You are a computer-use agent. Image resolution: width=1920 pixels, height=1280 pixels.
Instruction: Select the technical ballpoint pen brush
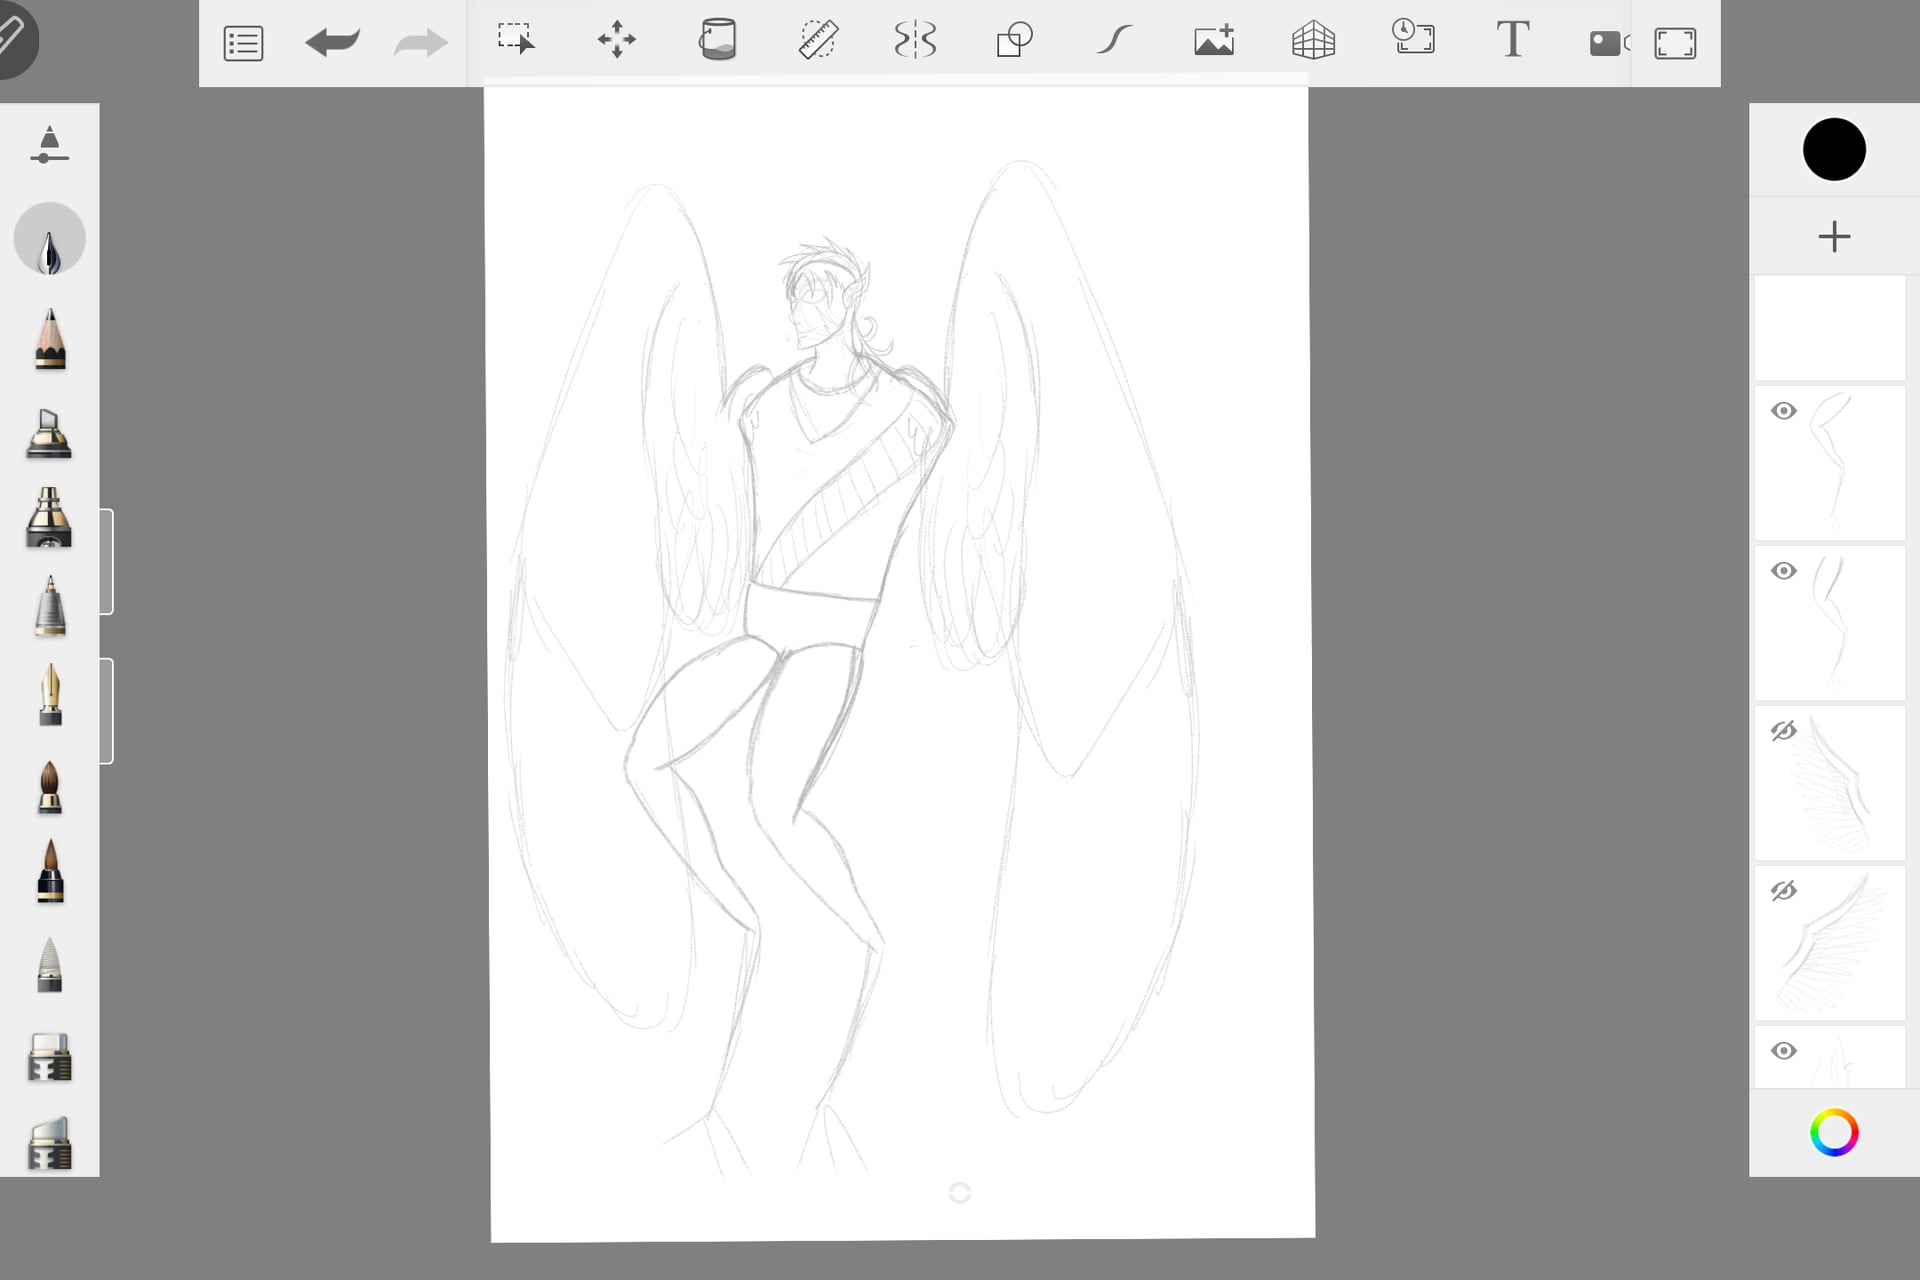49,606
